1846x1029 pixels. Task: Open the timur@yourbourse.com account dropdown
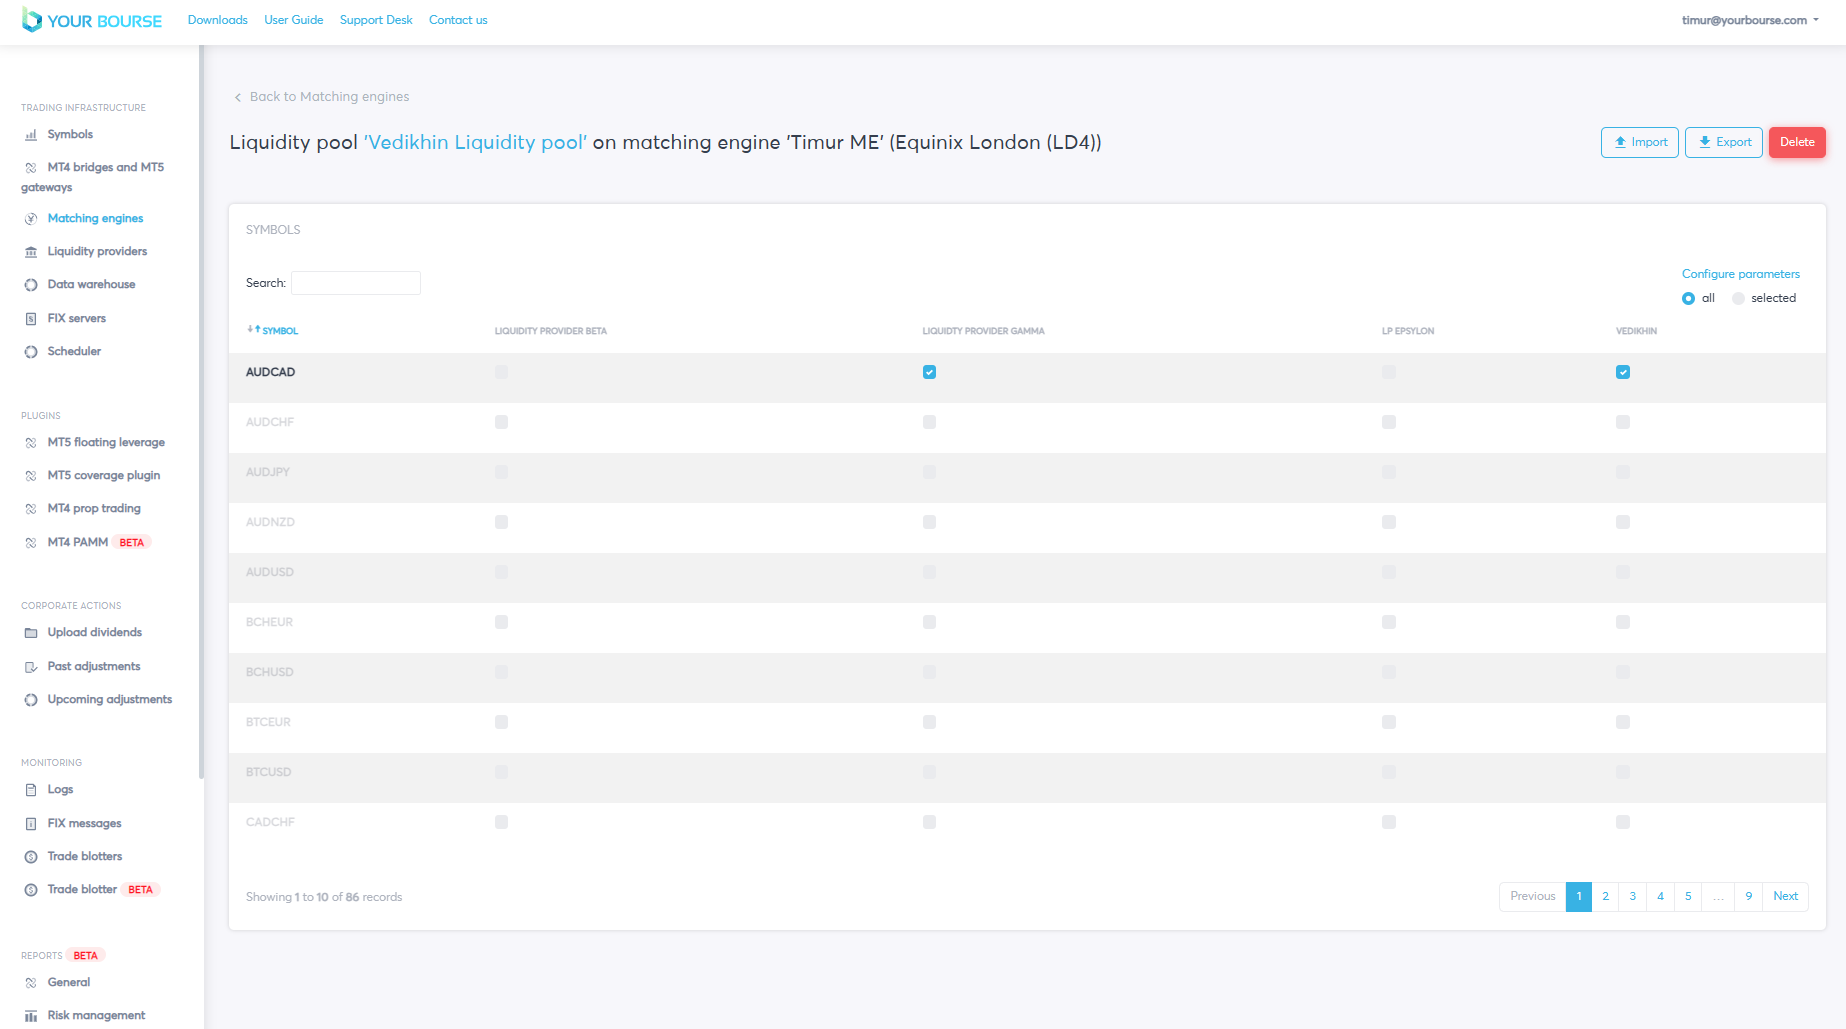pyautogui.click(x=1749, y=20)
